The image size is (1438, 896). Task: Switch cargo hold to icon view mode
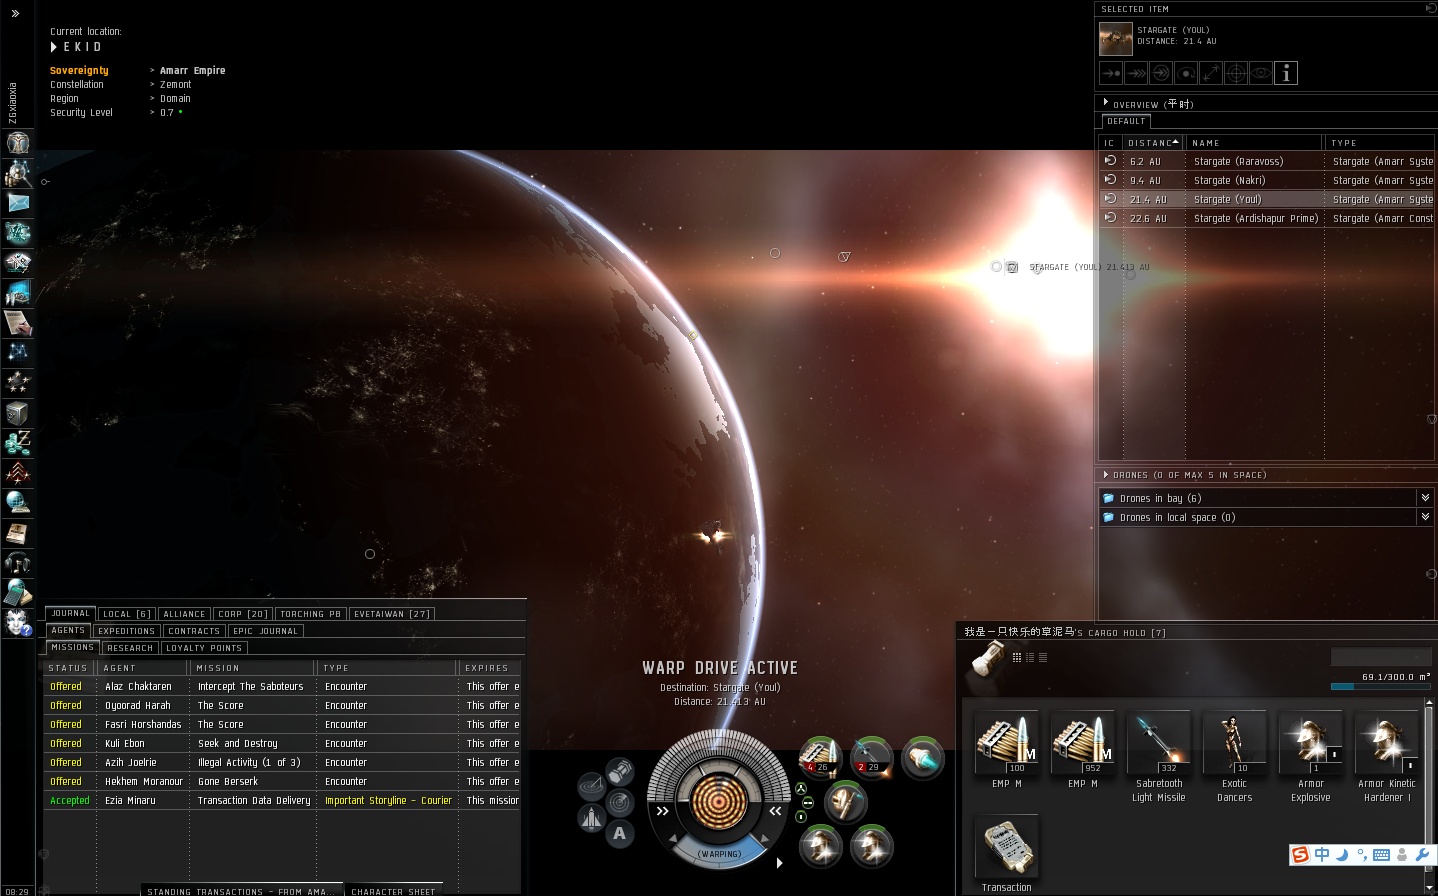(1017, 657)
